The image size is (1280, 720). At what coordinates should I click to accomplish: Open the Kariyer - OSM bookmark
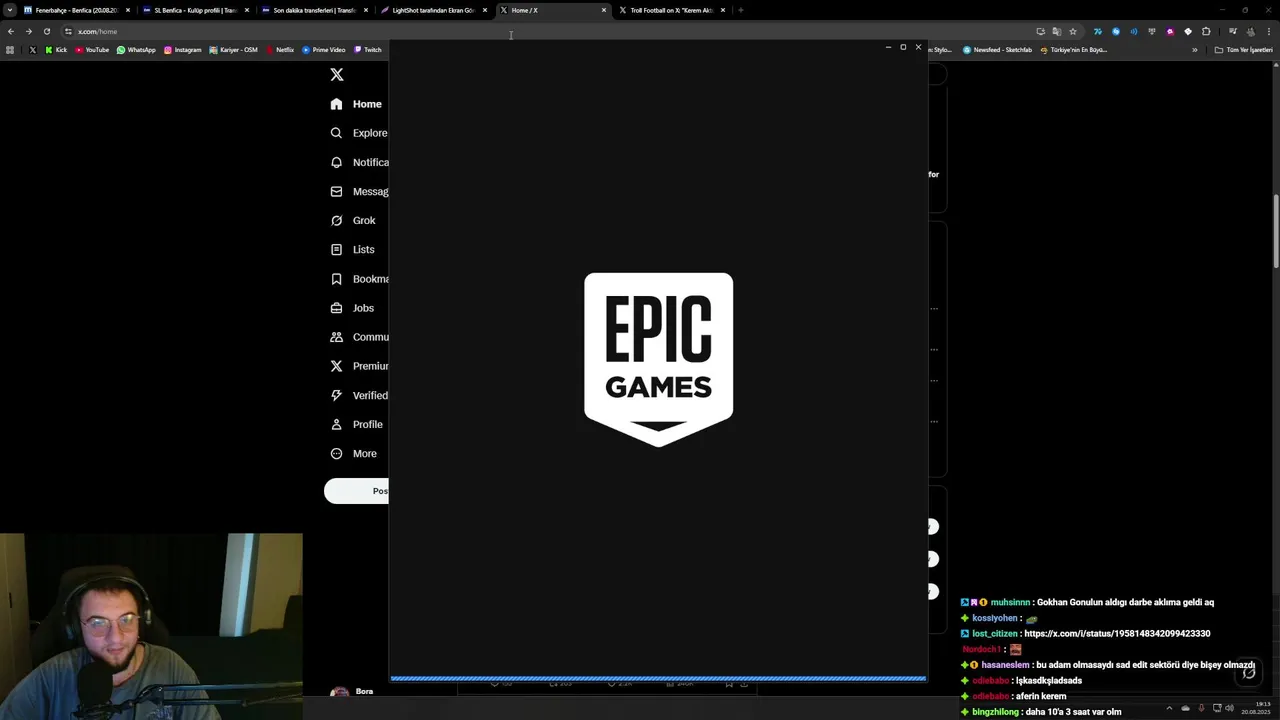pyautogui.click(x=234, y=50)
